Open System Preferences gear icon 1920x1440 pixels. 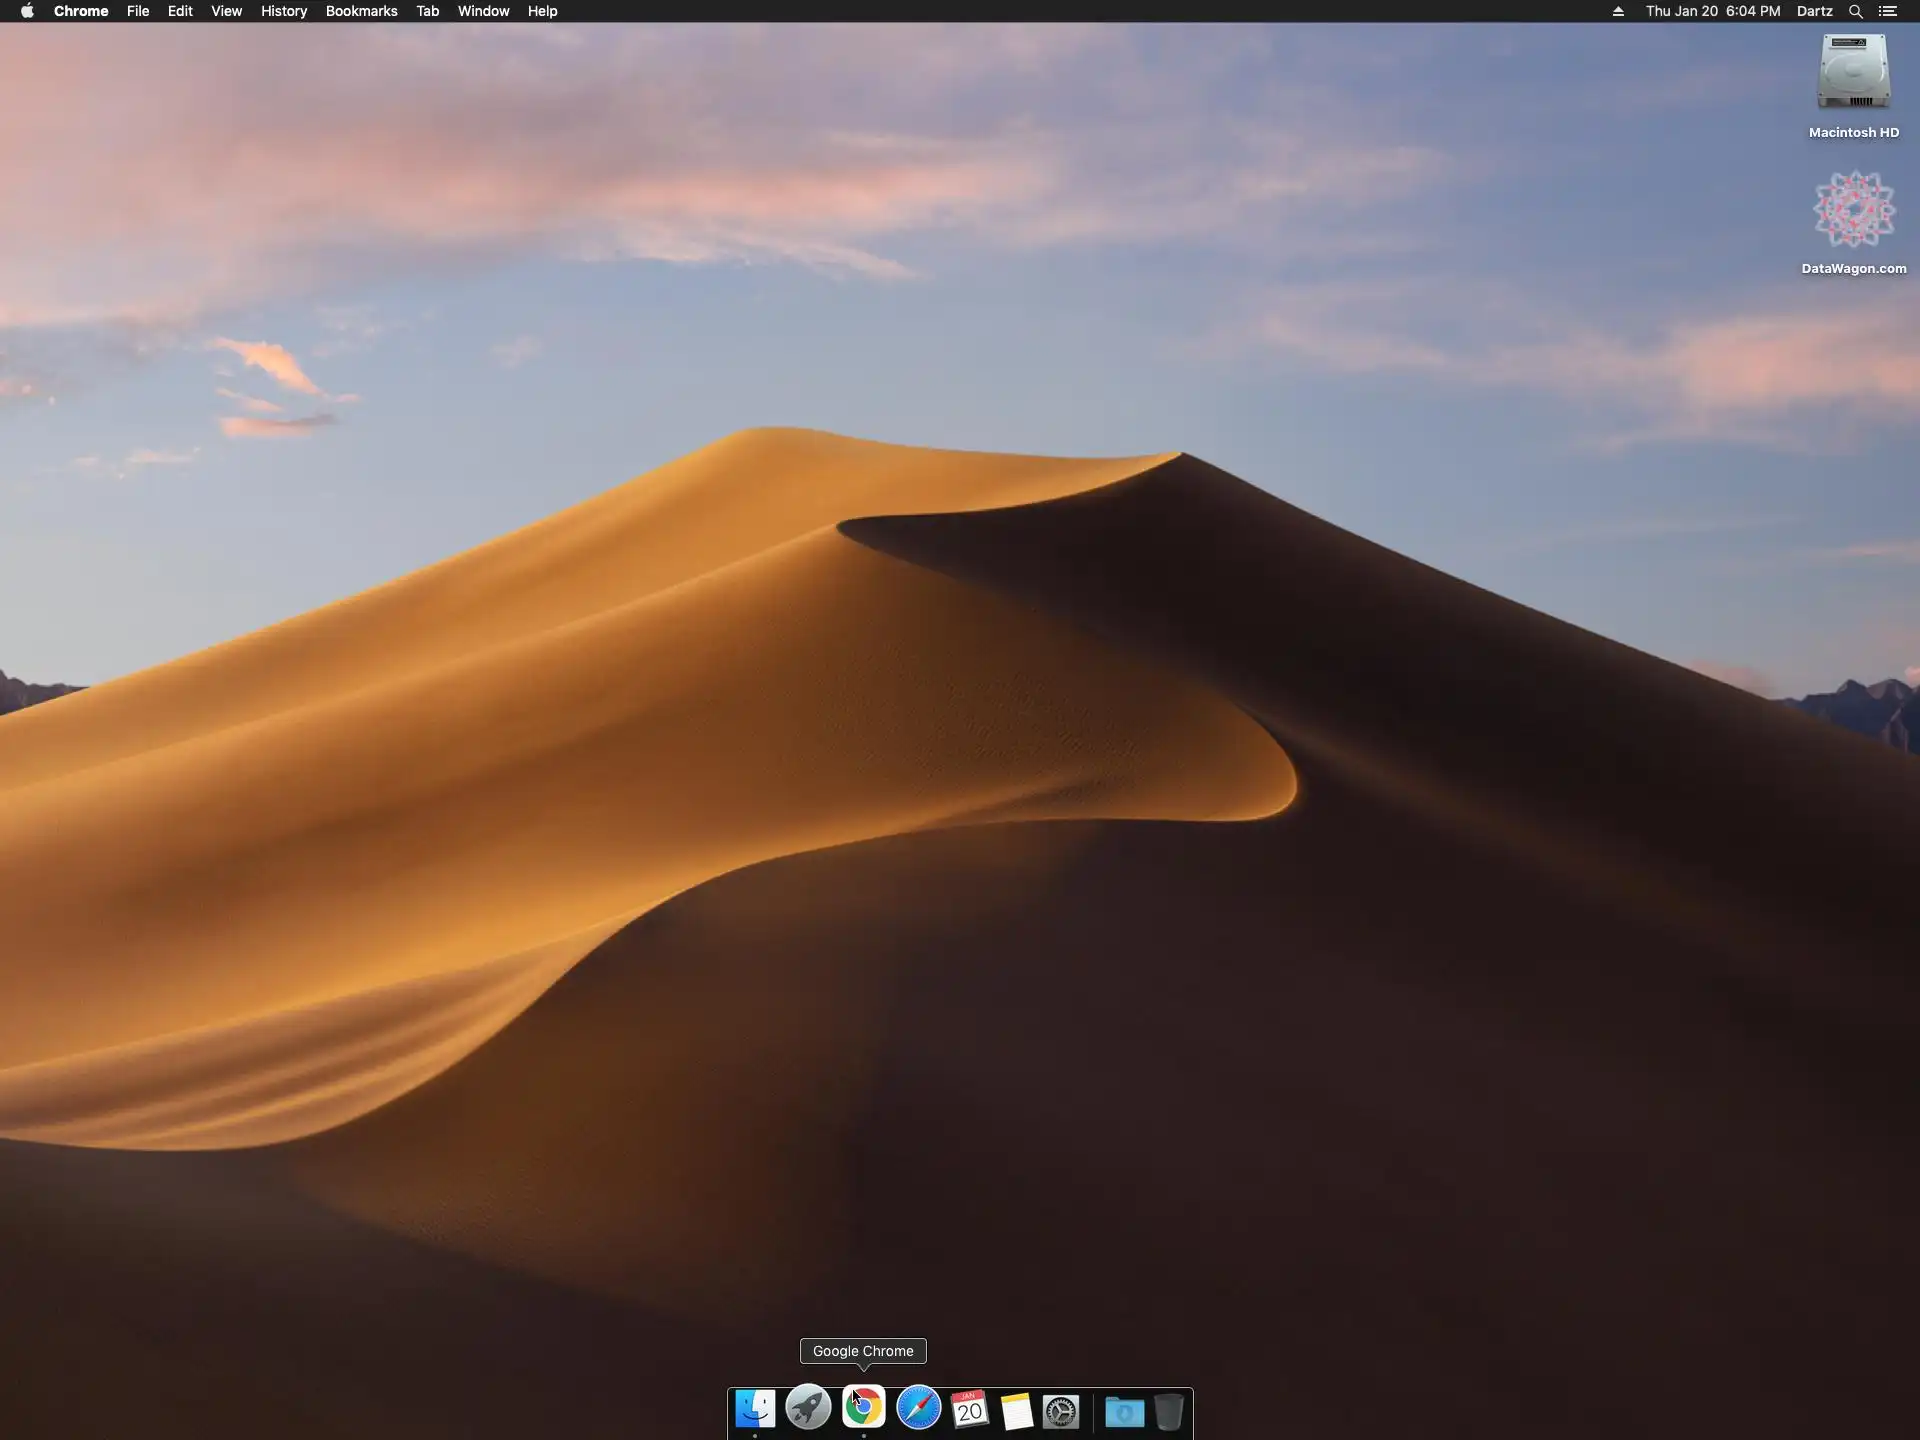(x=1061, y=1411)
